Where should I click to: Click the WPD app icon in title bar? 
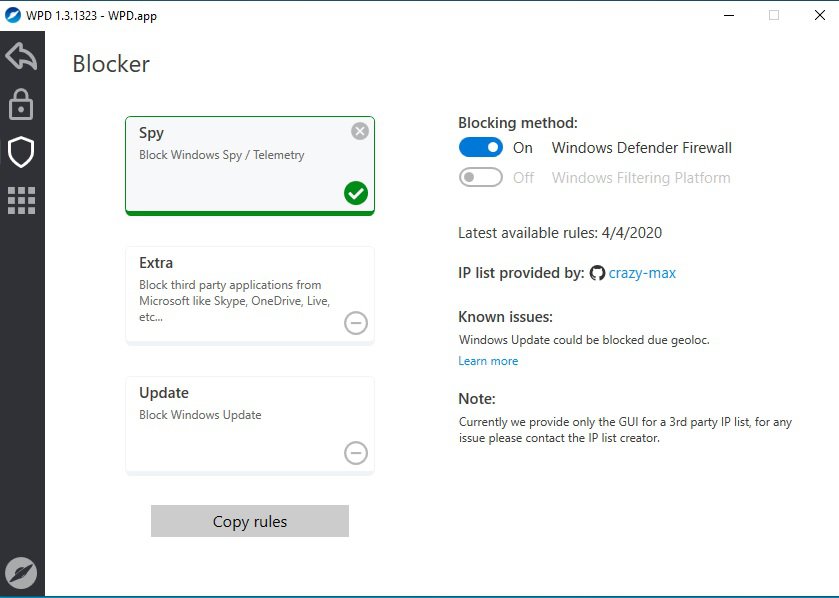point(12,16)
